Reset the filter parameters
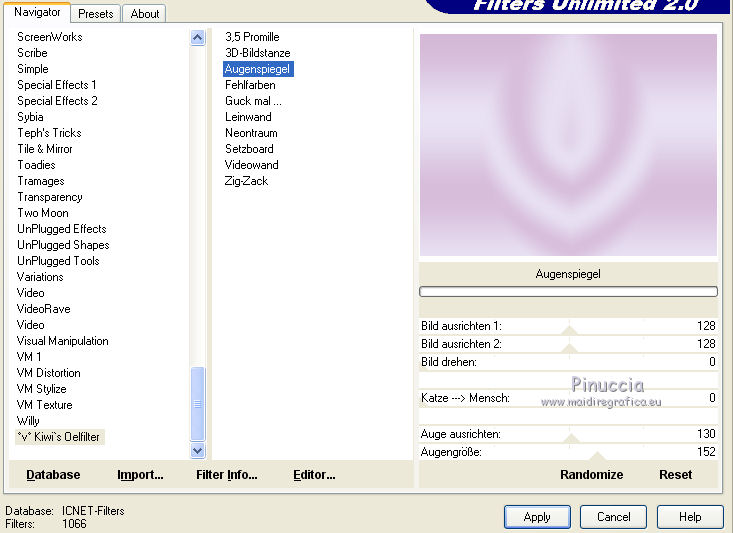The image size is (733, 533). coord(676,475)
